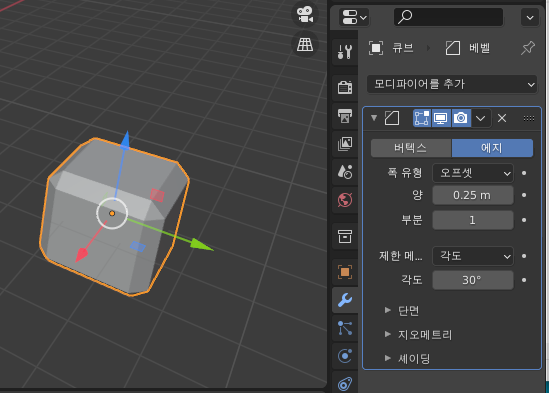Toggle modifier render display camera icon

(x=461, y=118)
